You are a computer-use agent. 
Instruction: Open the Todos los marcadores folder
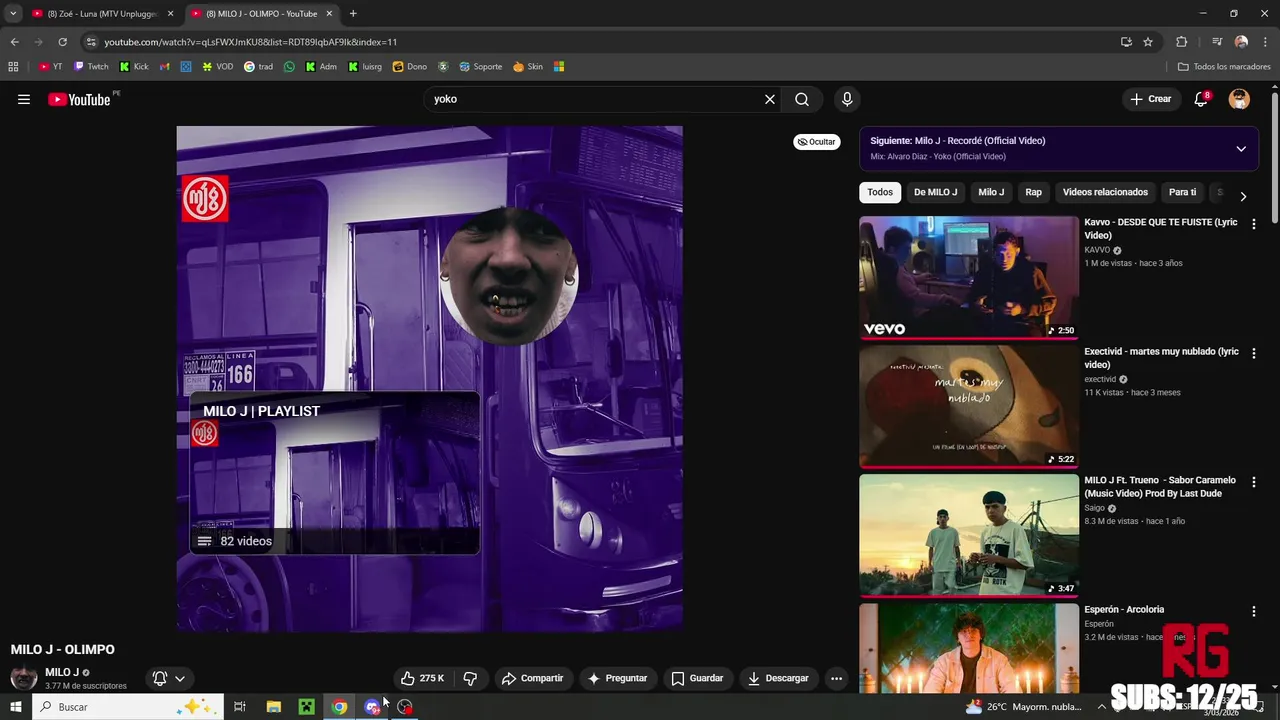pos(1224,67)
